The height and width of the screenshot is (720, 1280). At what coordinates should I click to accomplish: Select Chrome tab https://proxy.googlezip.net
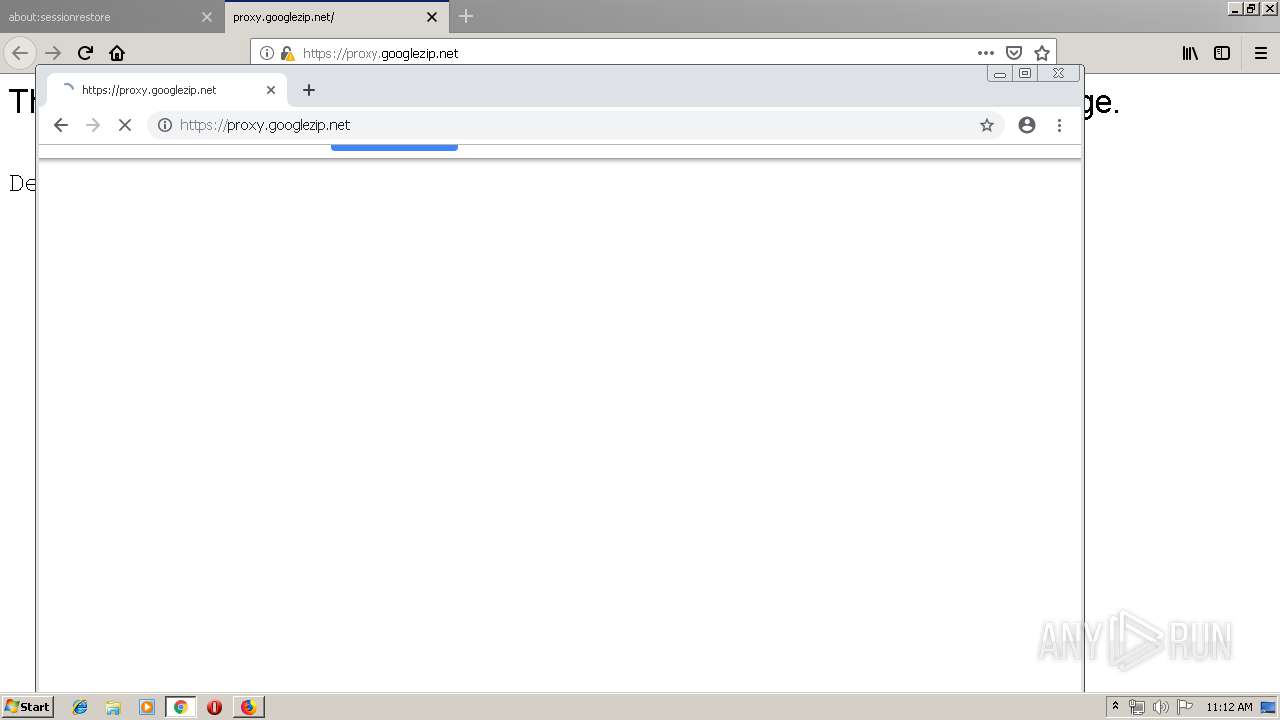[x=167, y=90]
